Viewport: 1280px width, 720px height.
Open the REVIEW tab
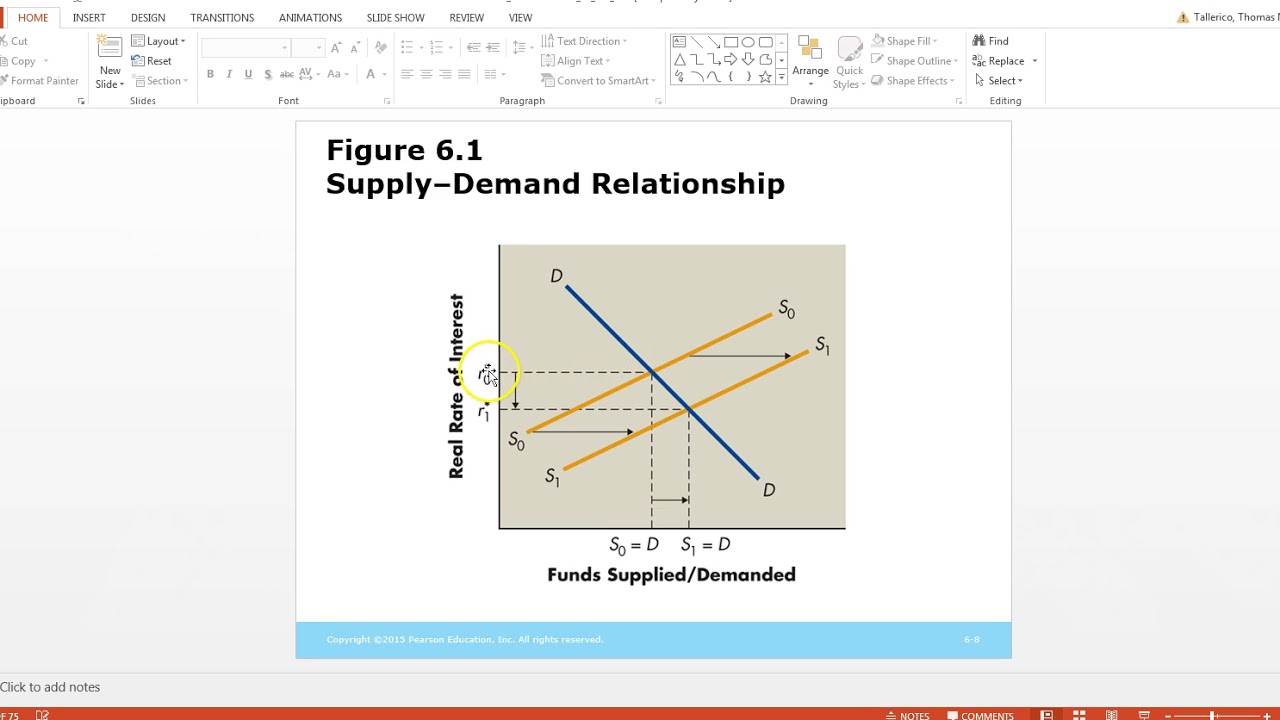(x=466, y=18)
